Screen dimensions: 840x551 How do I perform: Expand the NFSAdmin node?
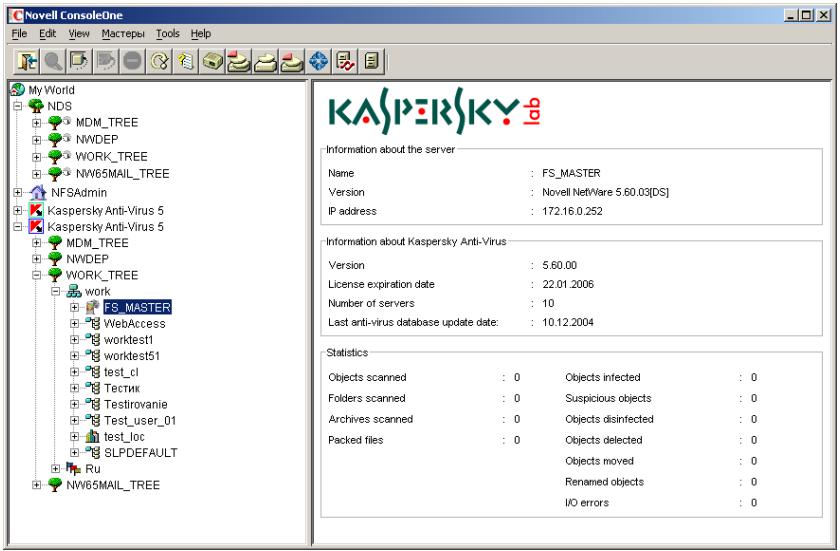18,192
